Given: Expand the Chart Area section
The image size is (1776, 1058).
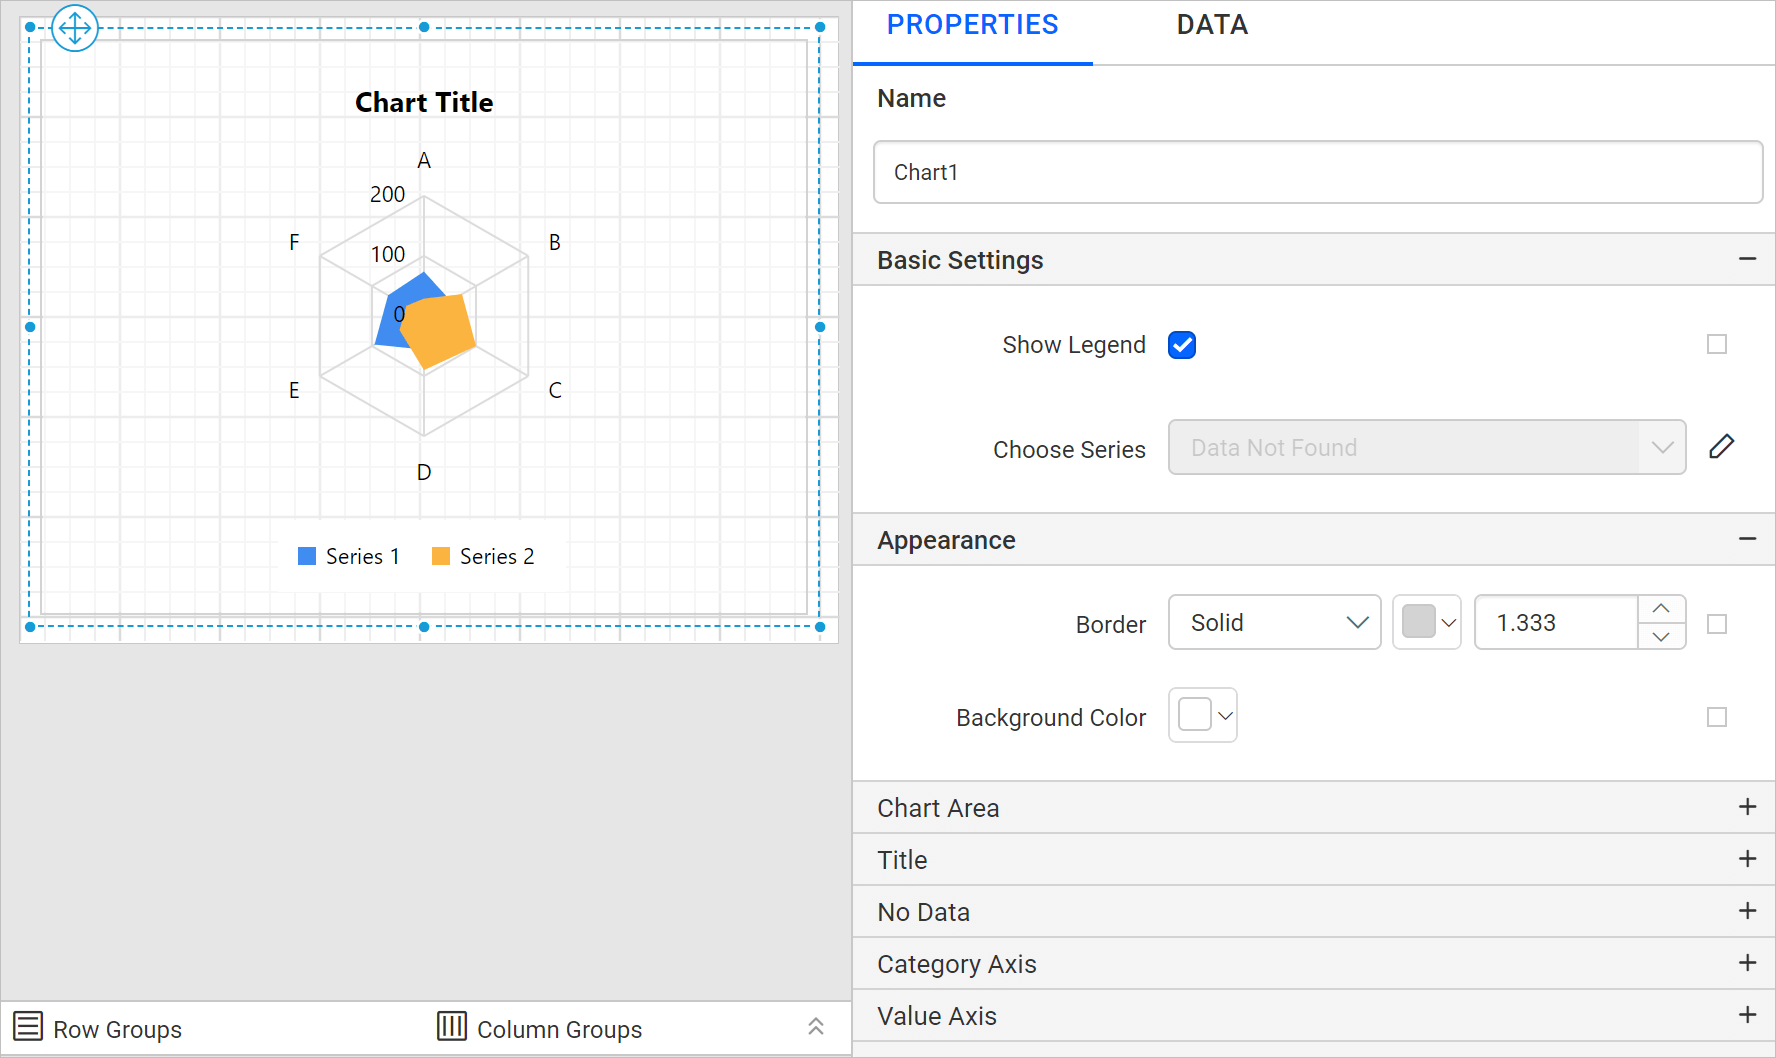Looking at the screenshot, I should [1748, 807].
